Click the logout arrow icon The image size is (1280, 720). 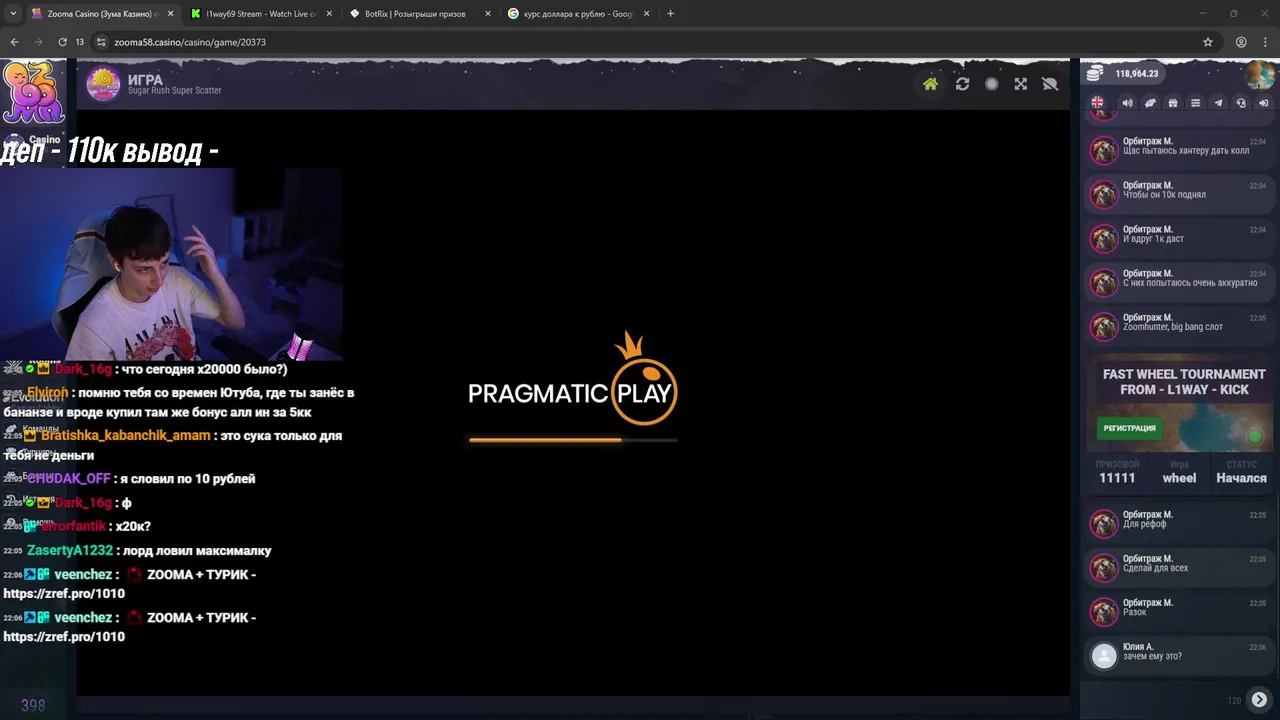pyautogui.click(x=1263, y=103)
